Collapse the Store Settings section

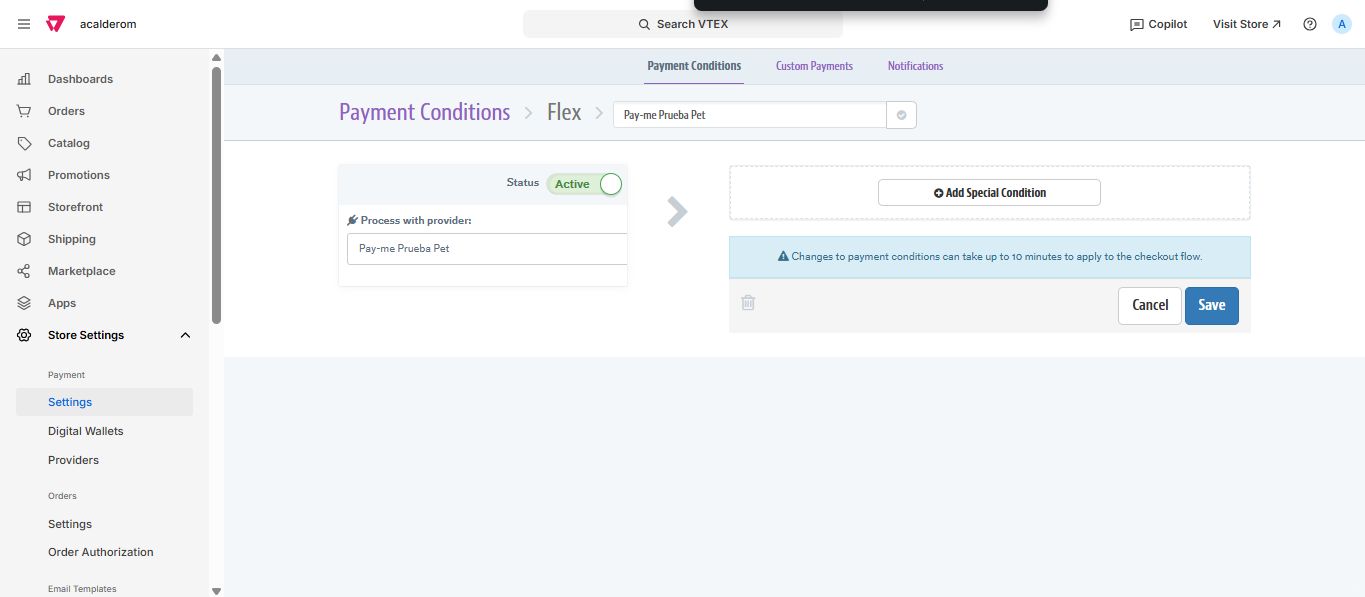click(185, 335)
